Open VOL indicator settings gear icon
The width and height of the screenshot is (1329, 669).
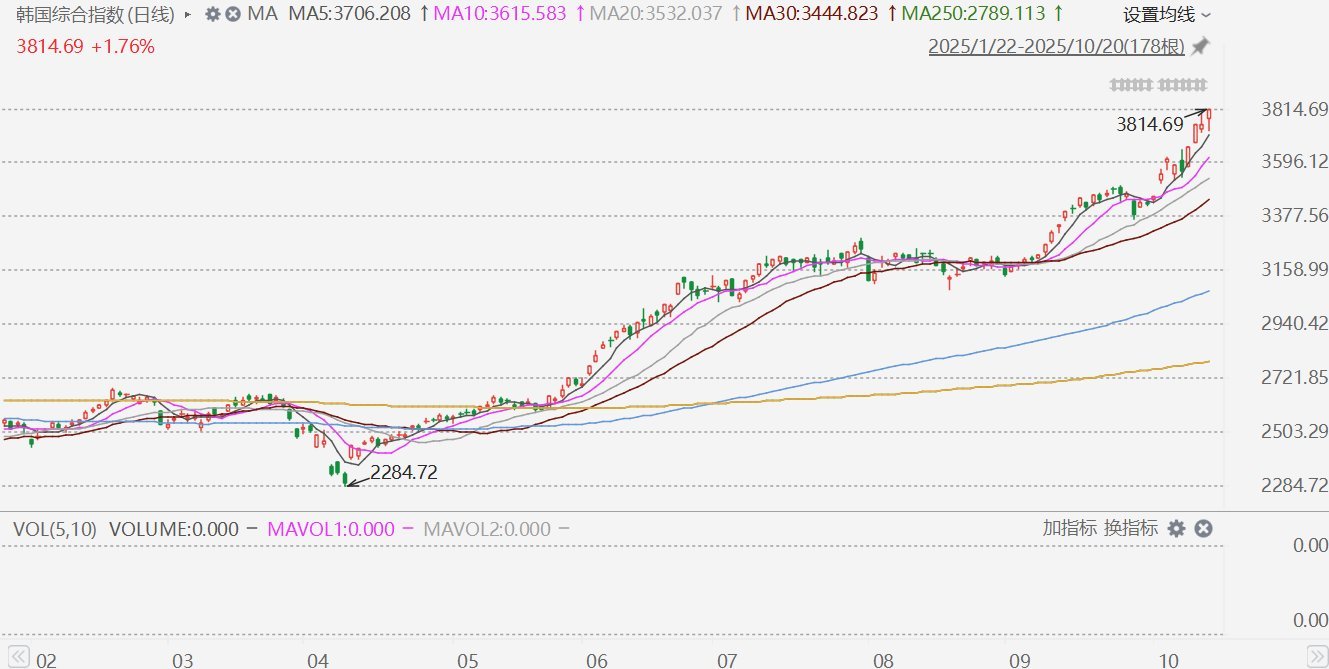point(1176,528)
